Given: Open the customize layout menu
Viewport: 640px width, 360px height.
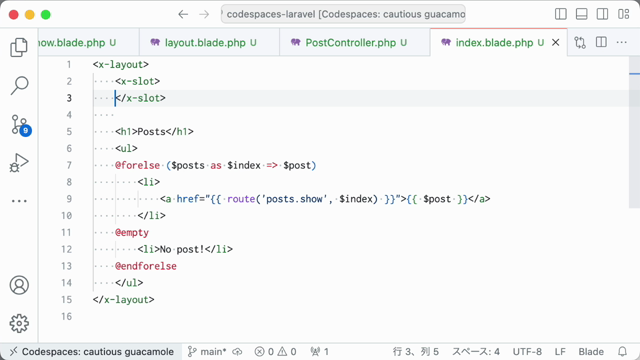Looking at the screenshot, I should 623,14.
